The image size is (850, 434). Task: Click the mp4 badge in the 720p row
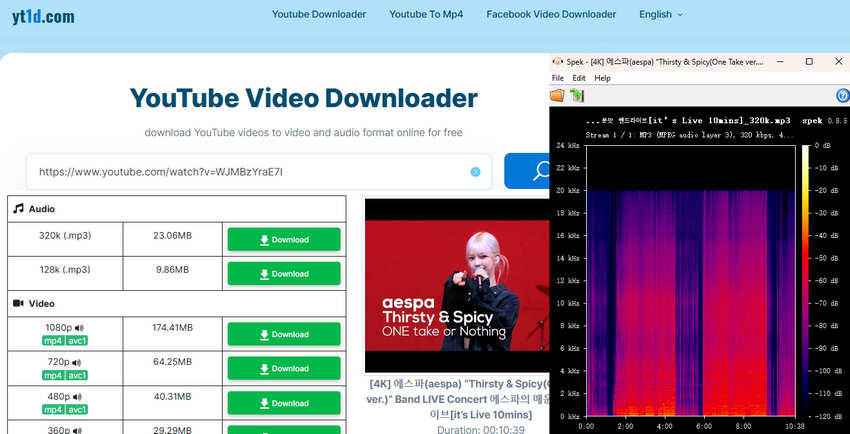53,375
